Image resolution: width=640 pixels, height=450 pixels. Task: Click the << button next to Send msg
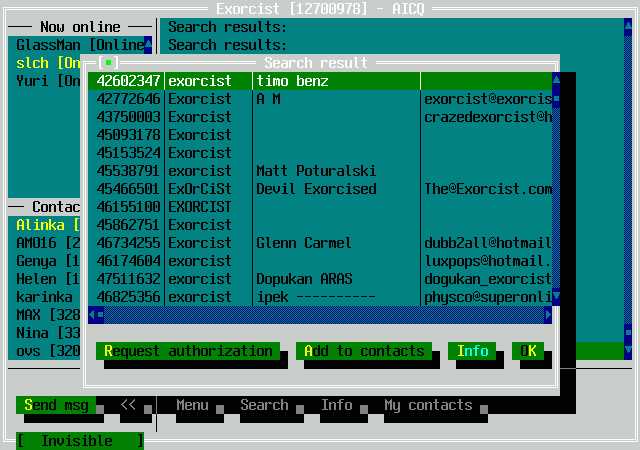(x=128, y=405)
